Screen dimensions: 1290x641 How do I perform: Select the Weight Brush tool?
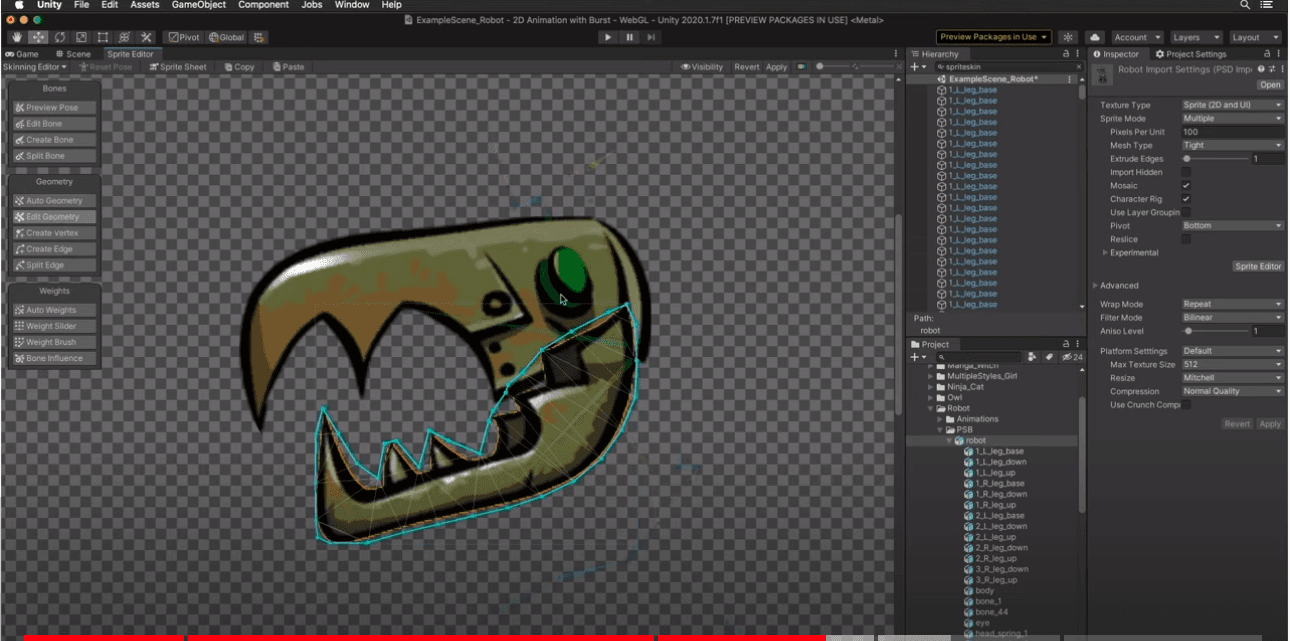(x=54, y=342)
